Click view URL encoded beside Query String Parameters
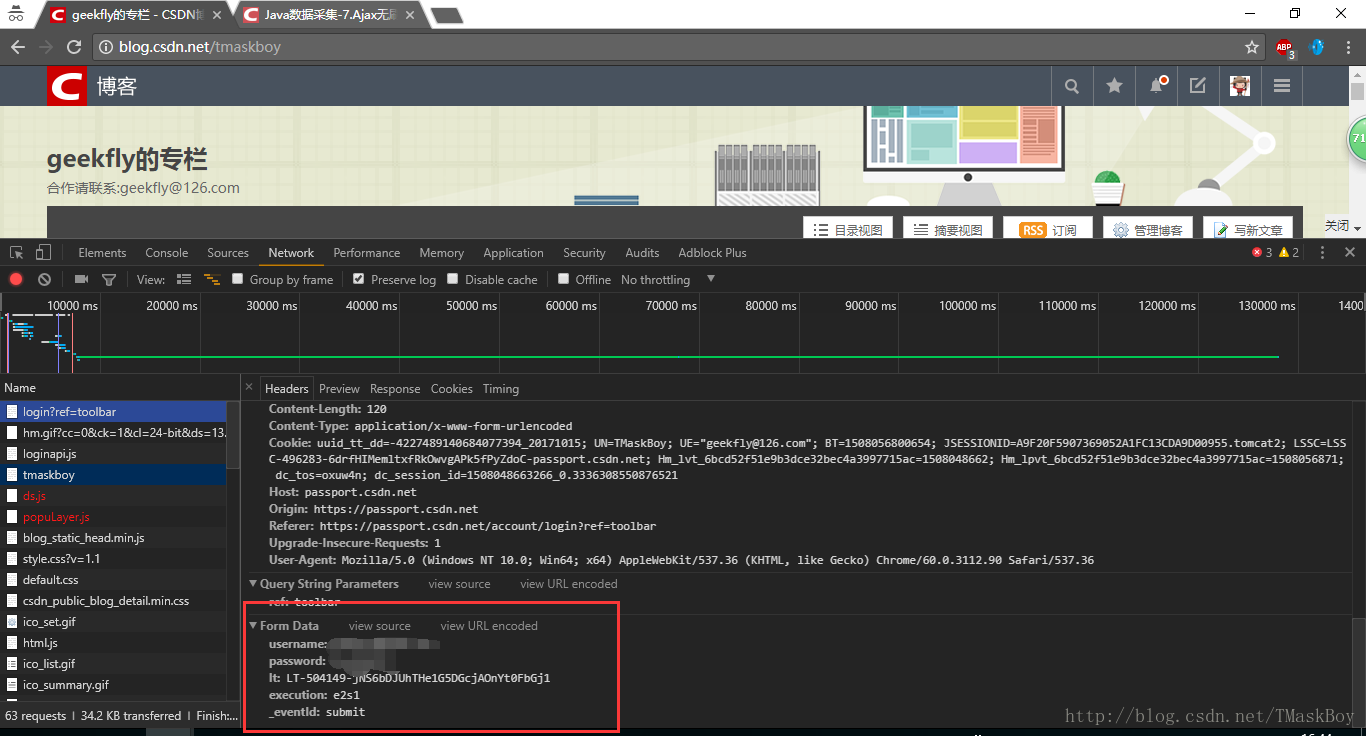This screenshot has height=736, width=1366. click(569, 584)
